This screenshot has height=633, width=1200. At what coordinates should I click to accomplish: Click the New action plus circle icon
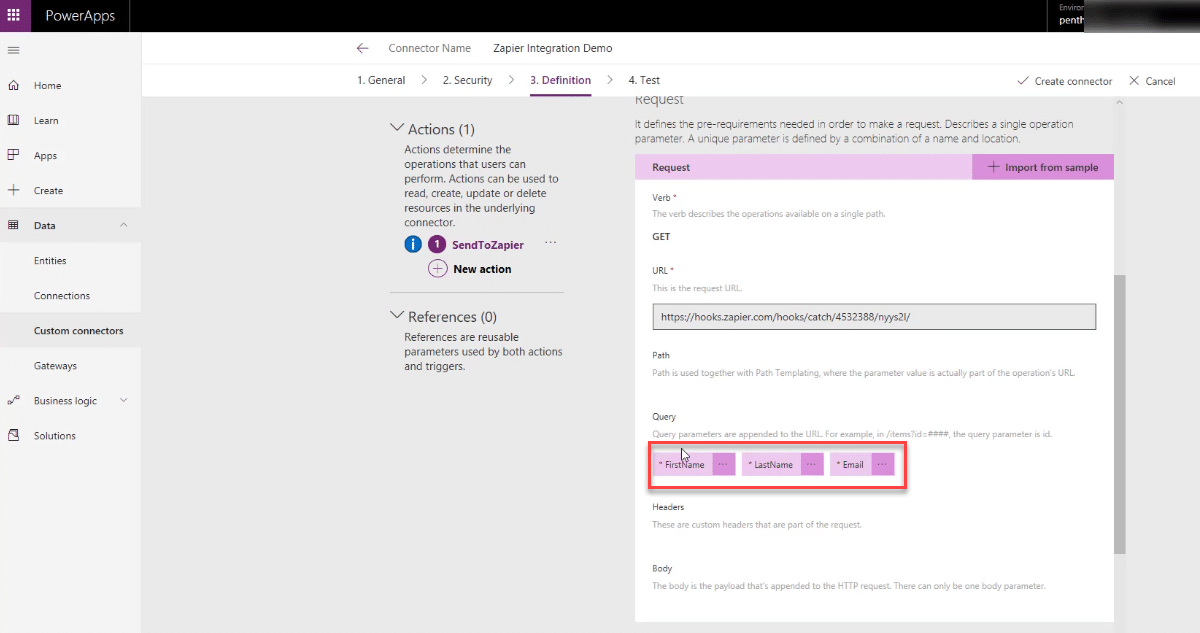[x=437, y=269]
